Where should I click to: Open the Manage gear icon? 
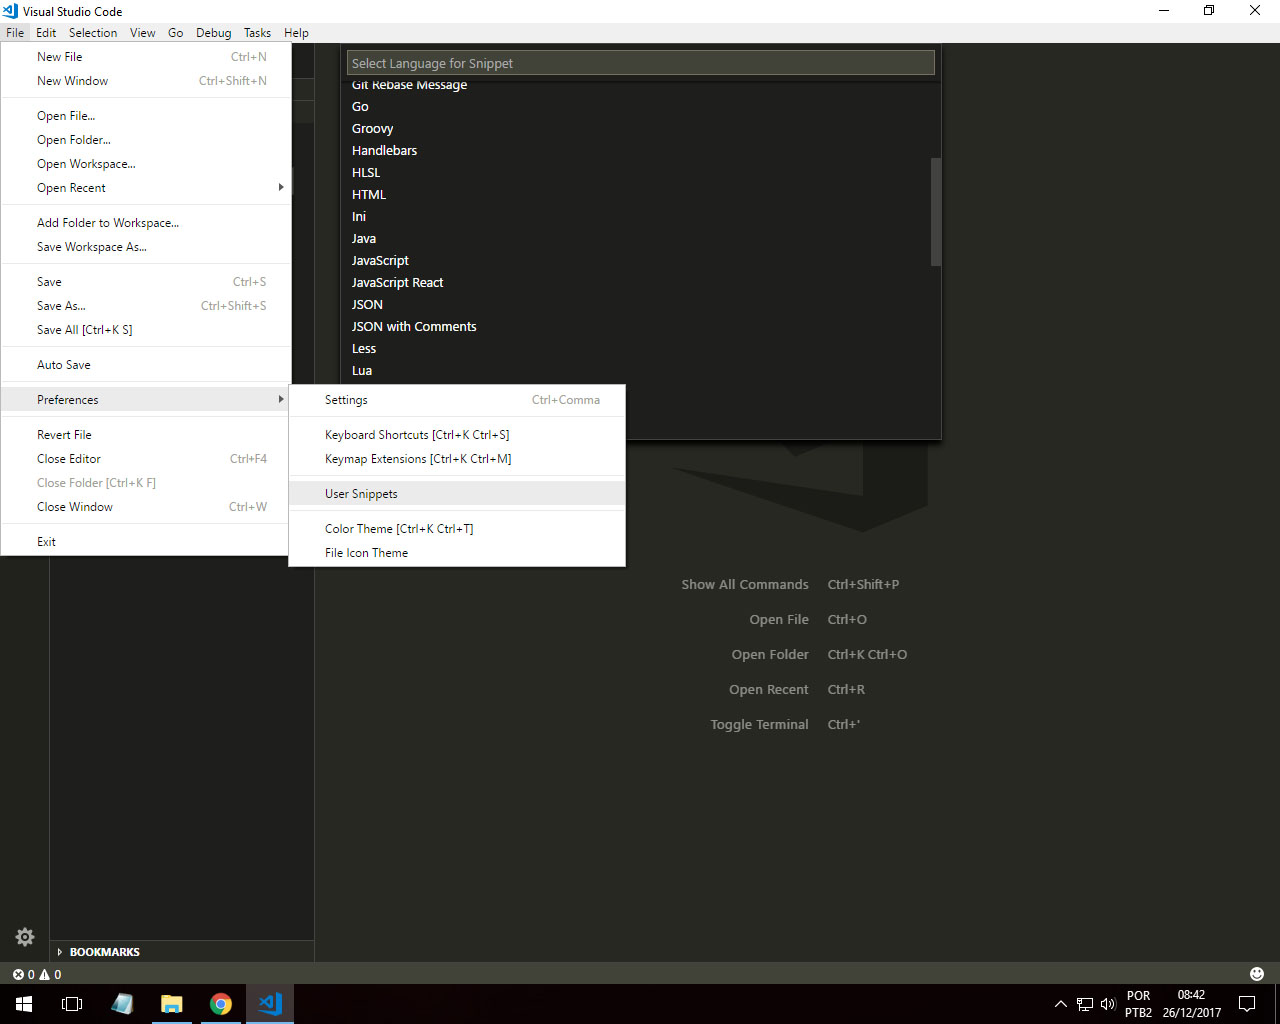[x=25, y=937]
